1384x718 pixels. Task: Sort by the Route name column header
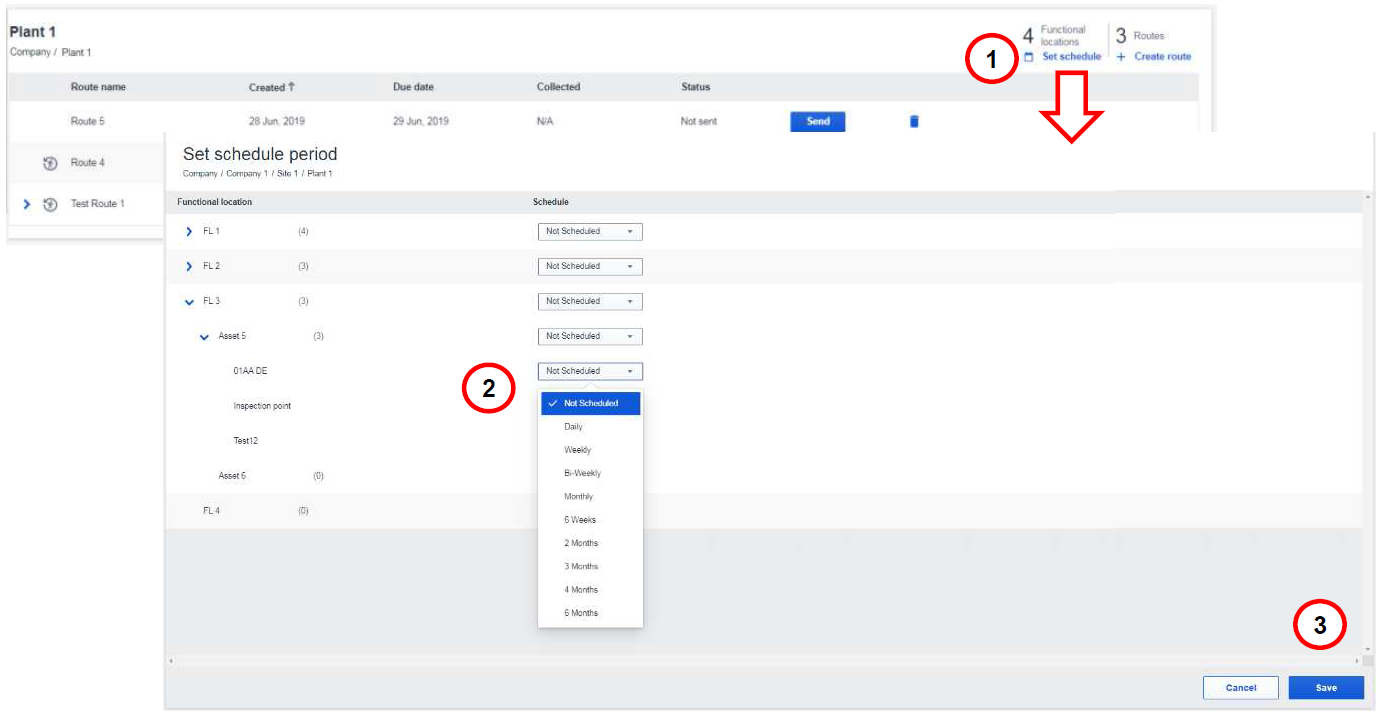point(98,88)
